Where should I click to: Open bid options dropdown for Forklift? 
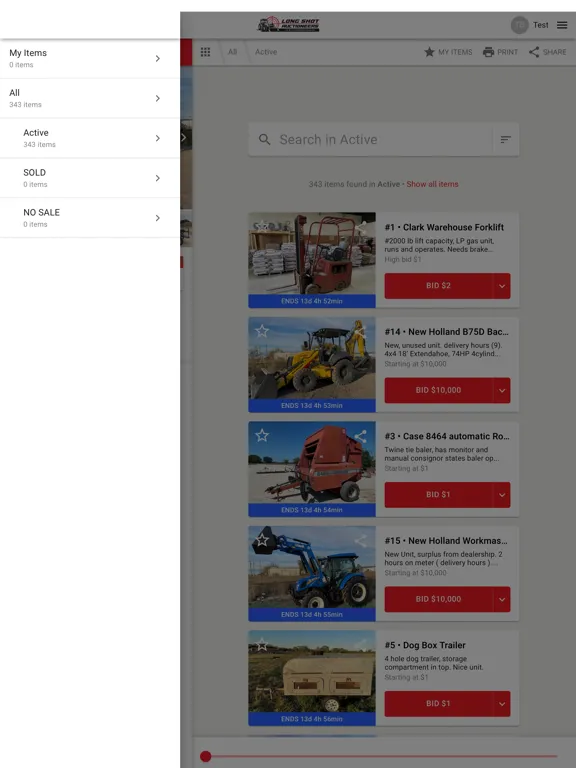click(x=502, y=286)
